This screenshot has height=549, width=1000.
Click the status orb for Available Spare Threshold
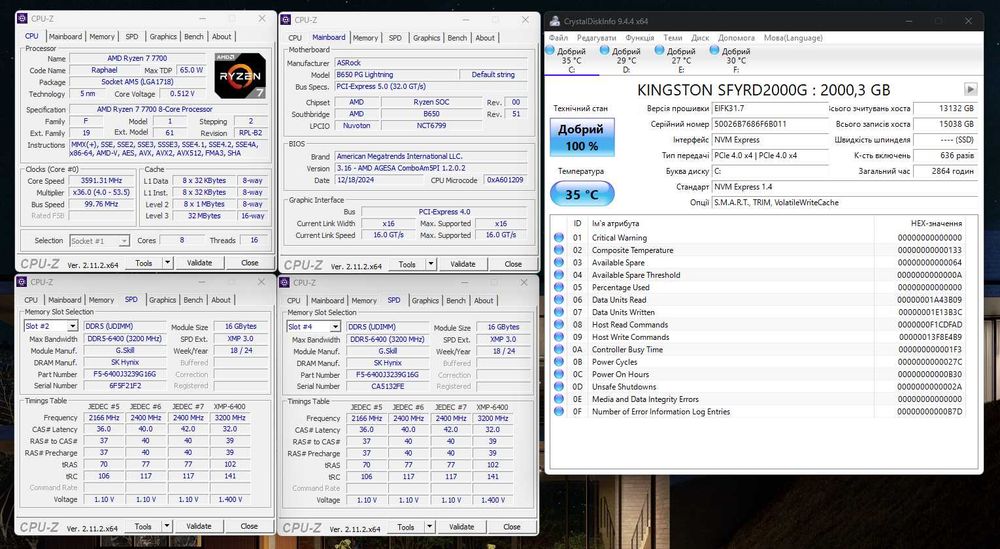(559, 275)
